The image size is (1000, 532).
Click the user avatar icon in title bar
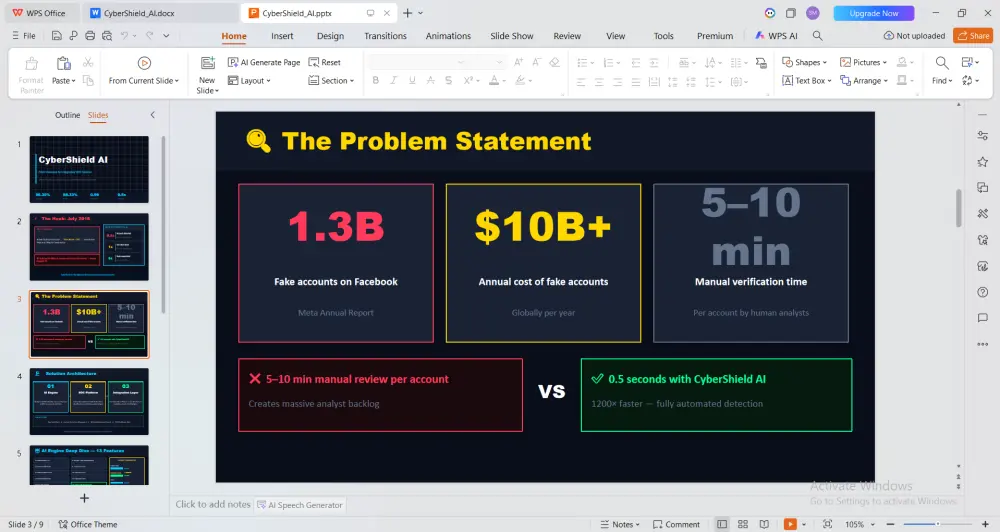812,13
